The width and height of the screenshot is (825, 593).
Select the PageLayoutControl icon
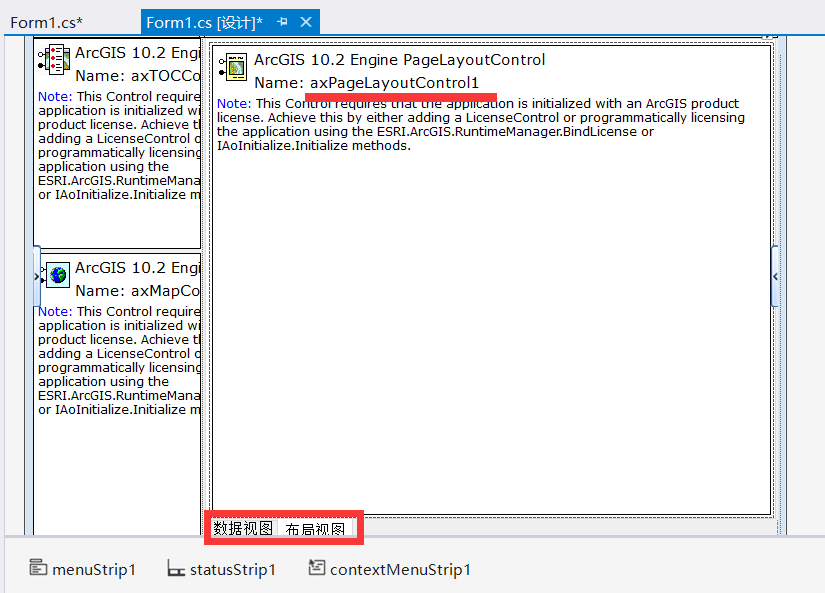[x=233, y=67]
